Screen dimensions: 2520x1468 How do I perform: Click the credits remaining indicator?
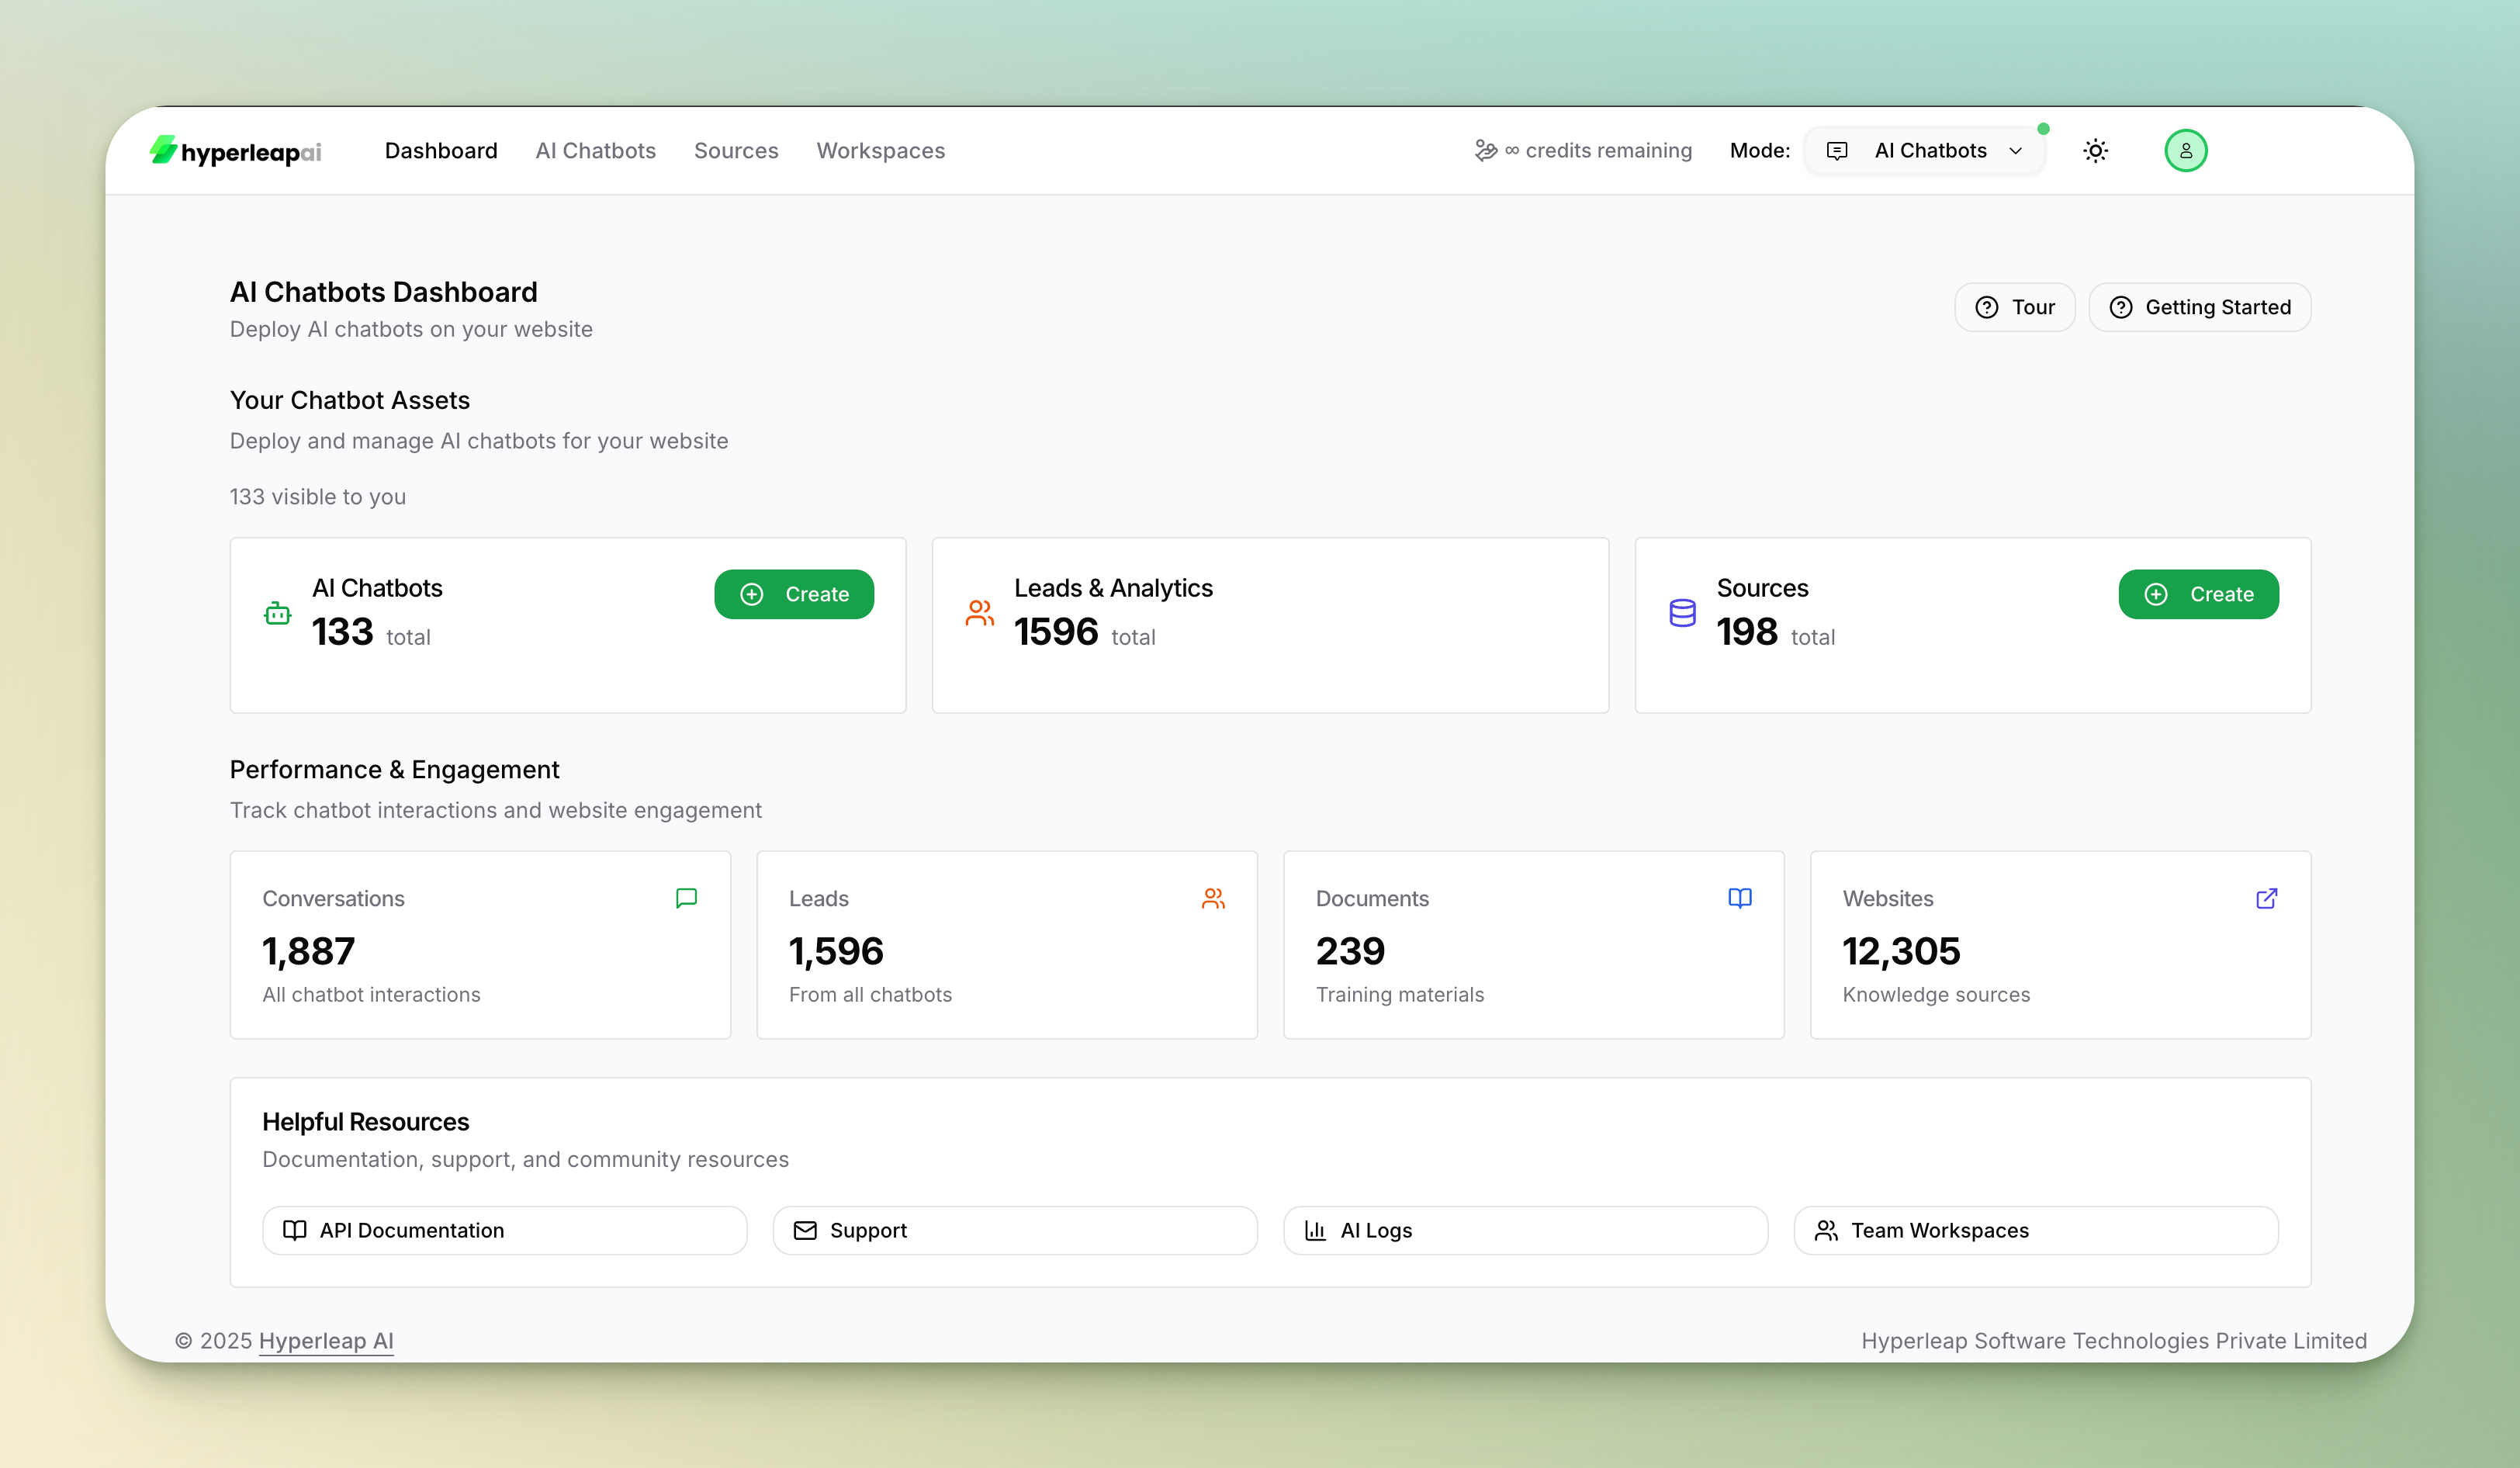[x=1584, y=151]
